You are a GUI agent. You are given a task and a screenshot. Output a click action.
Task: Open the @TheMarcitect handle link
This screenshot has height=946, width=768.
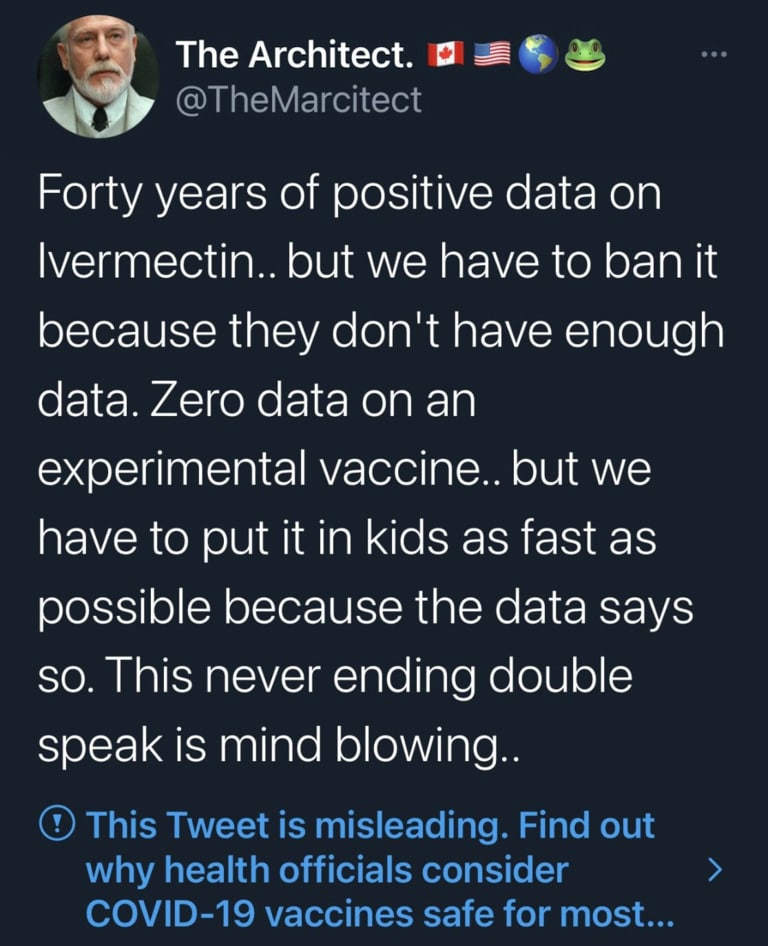[299, 99]
